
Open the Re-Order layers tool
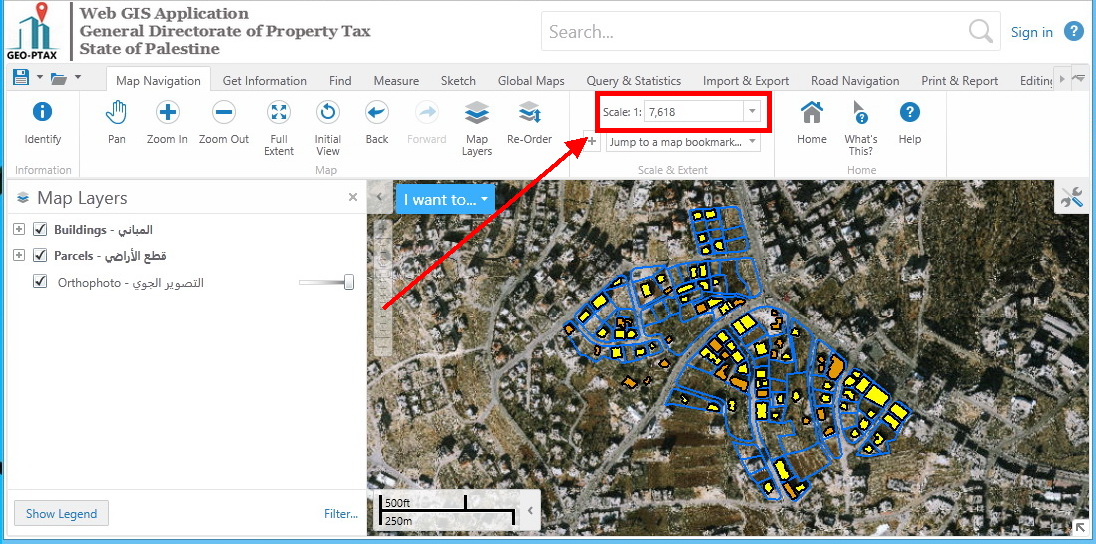(529, 123)
